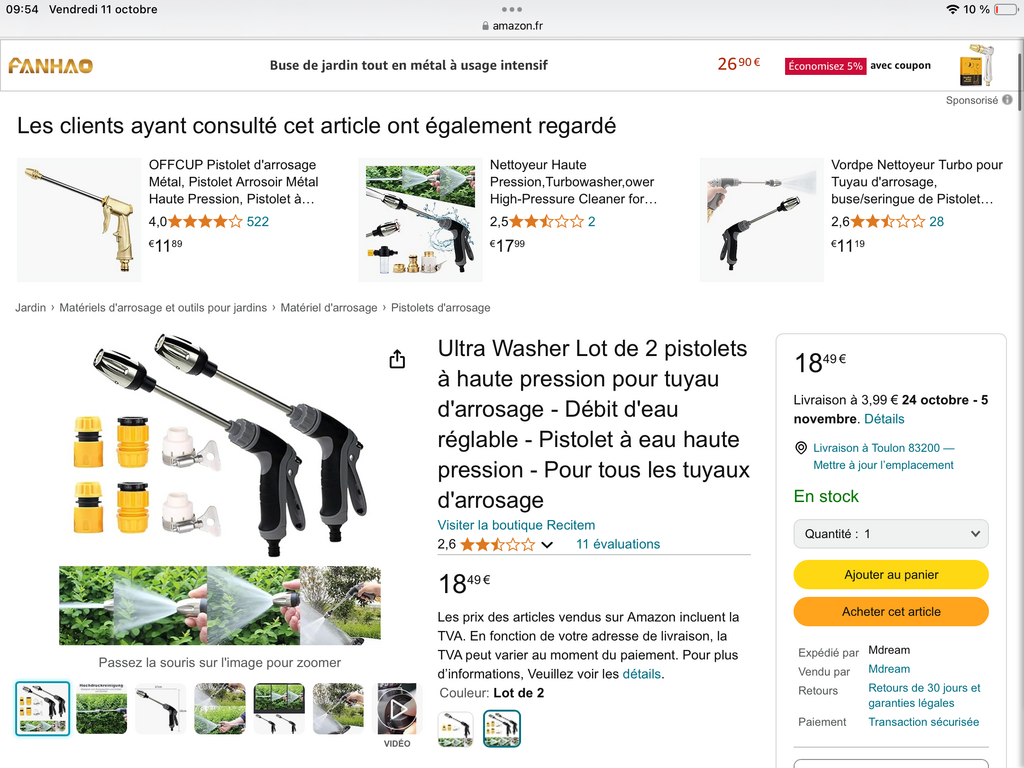Open the Pistolets d'arrosage breadcrumb
Viewport: 1024px width, 768px height.
coord(440,308)
